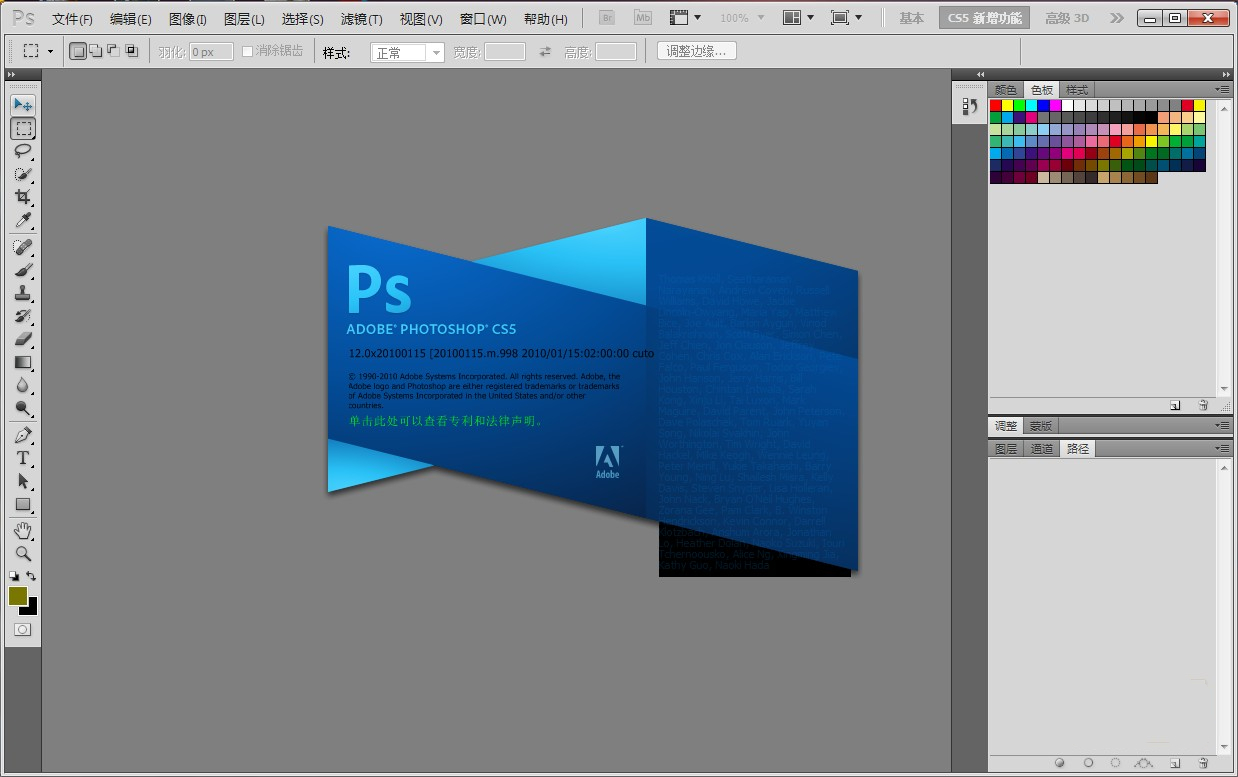The image size is (1238, 777).
Task: Select the Lasso tool
Action: (23, 151)
